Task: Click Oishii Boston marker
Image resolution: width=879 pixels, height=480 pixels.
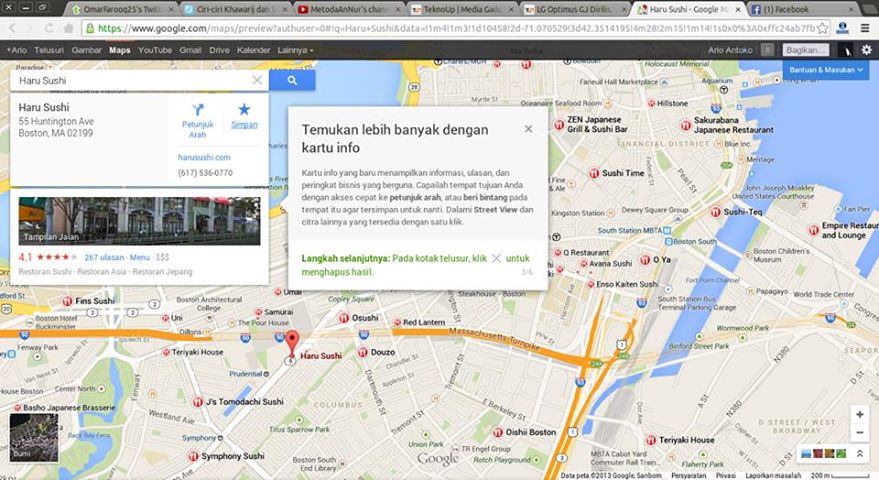Action: pyautogui.click(x=497, y=432)
